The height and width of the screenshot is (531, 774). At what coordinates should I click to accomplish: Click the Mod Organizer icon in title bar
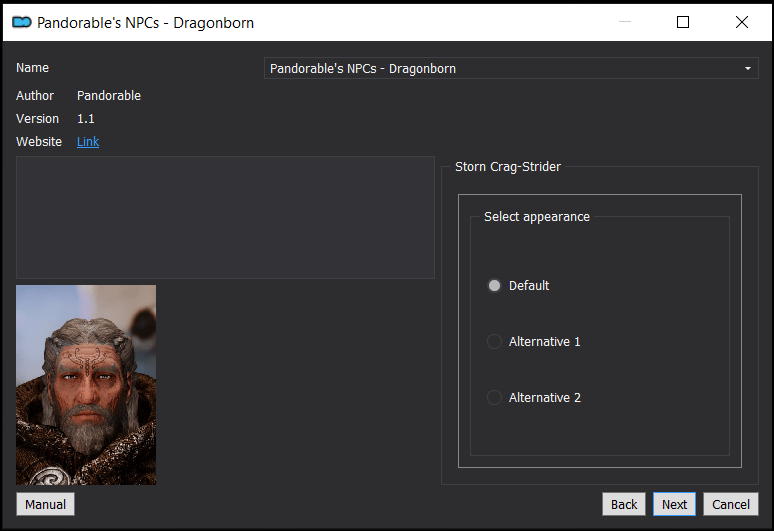click(x=22, y=22)
